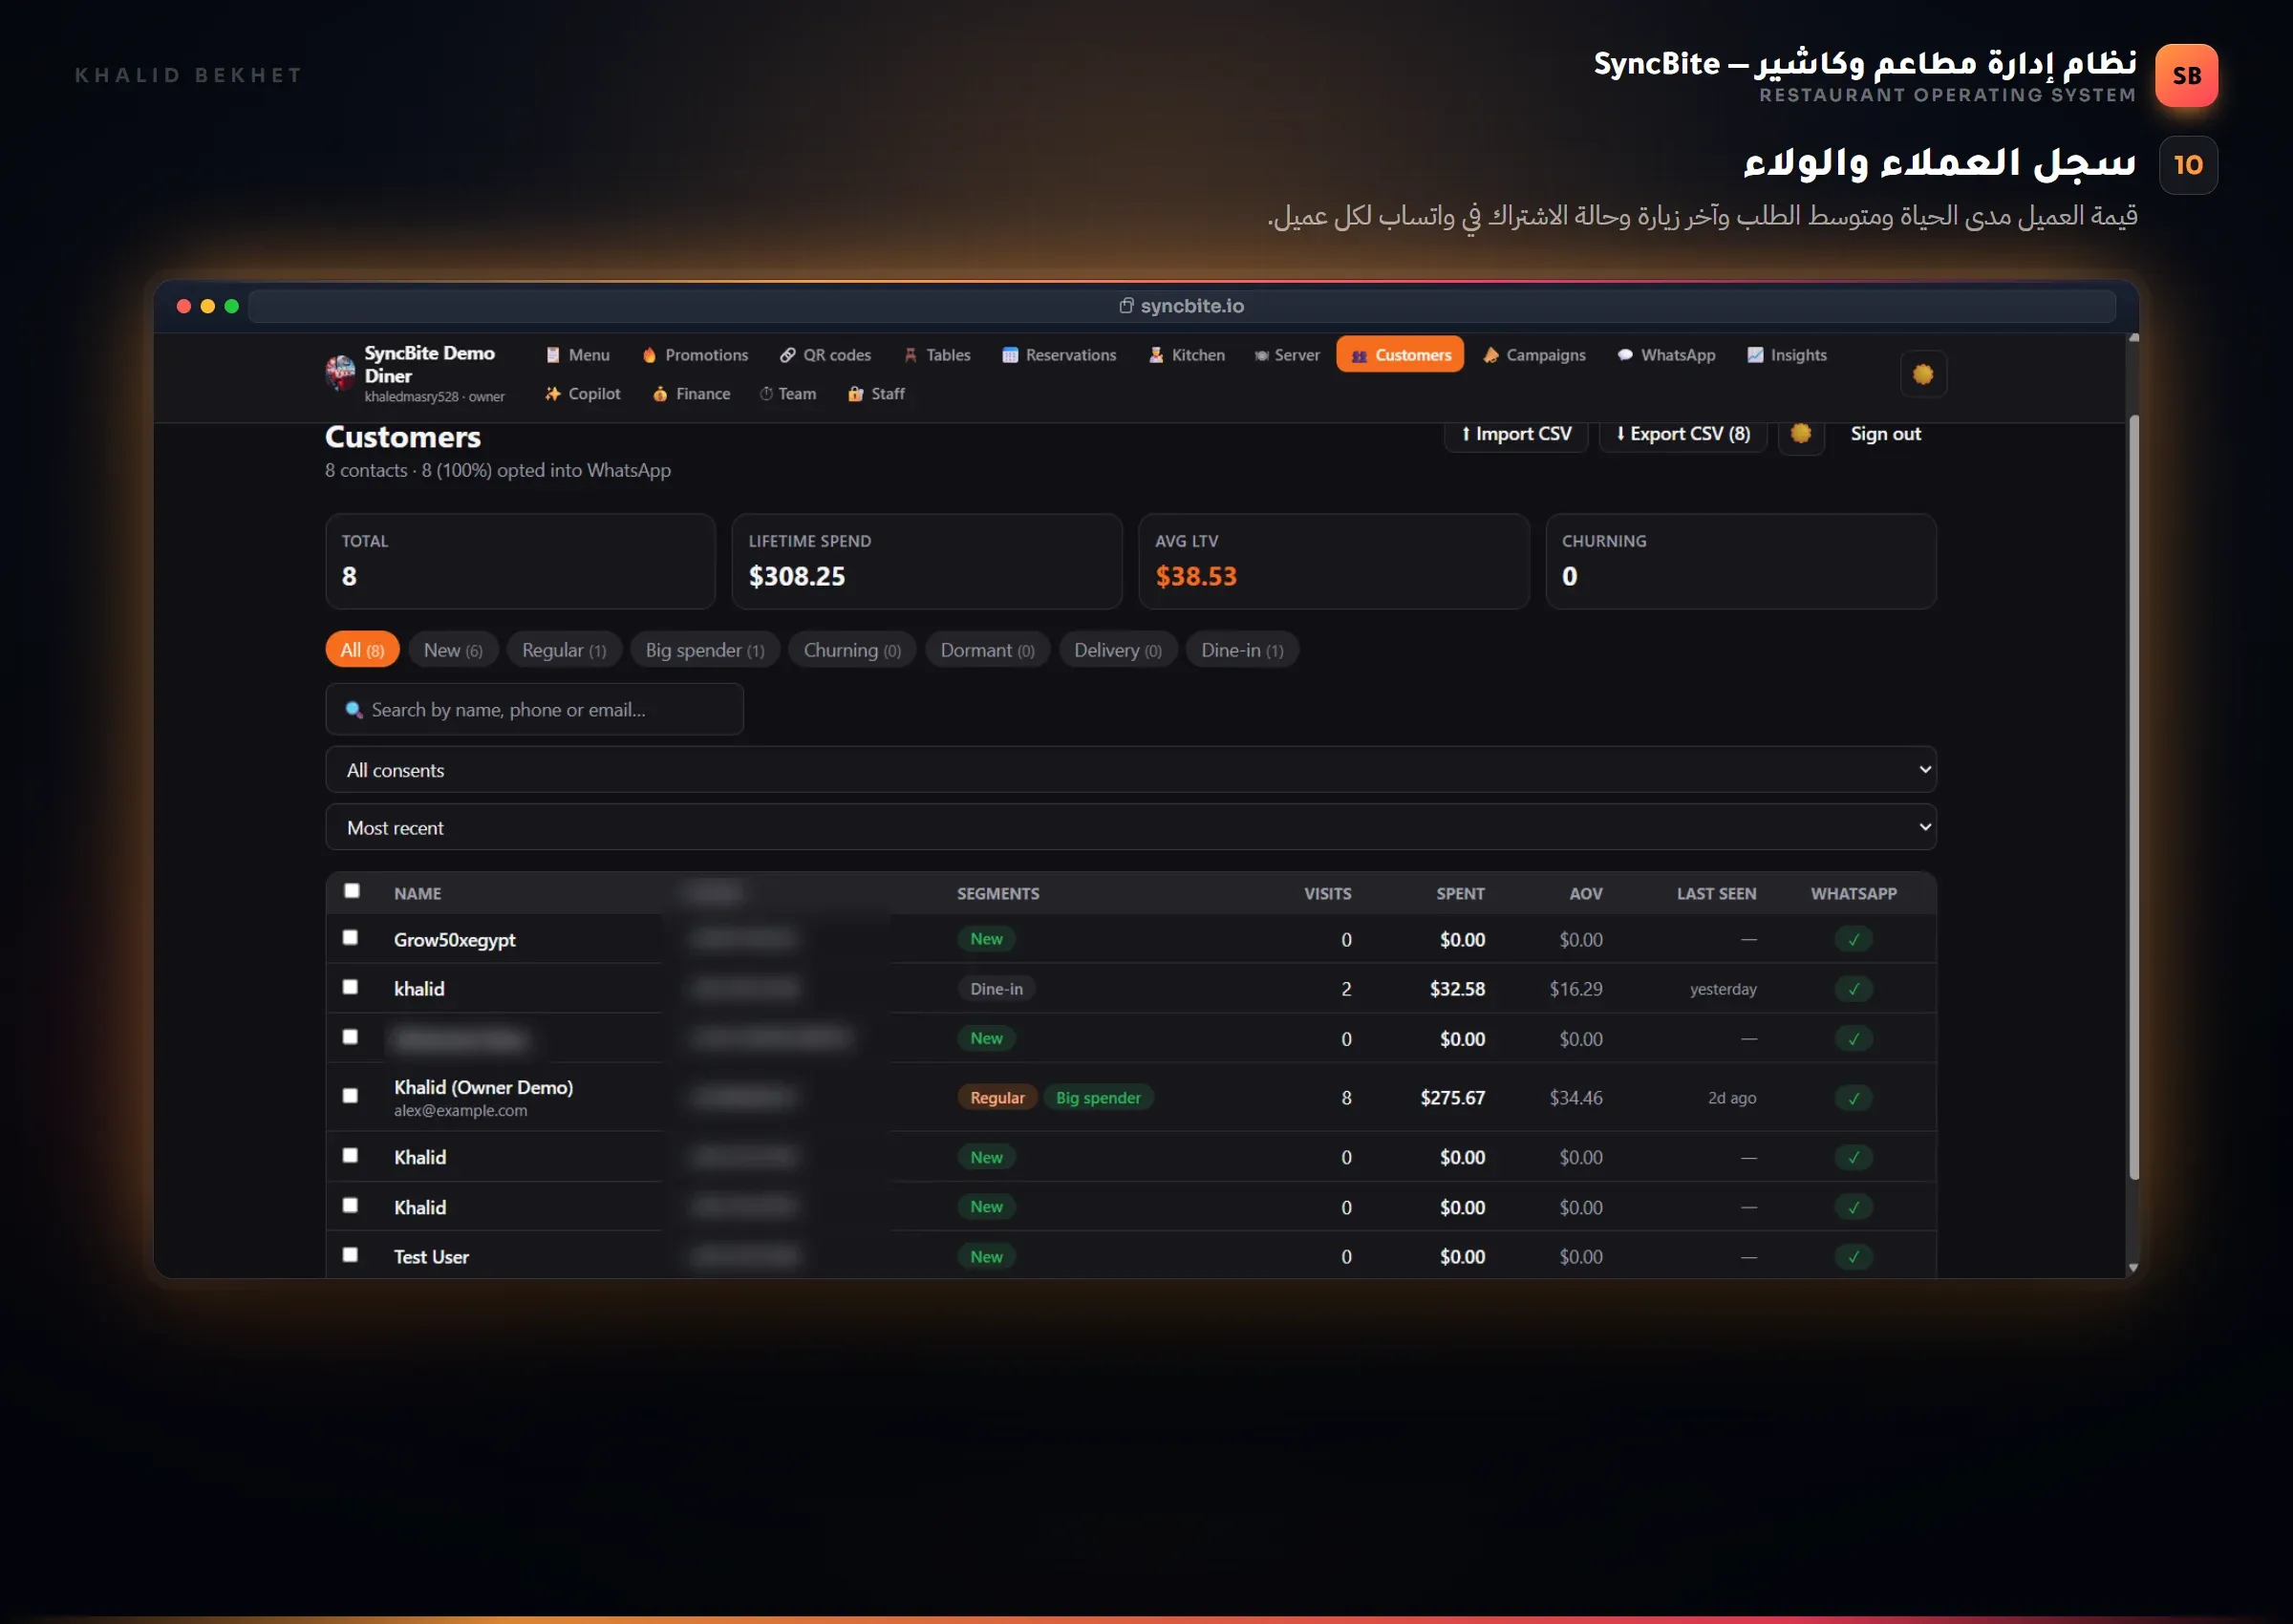
Task: Focus the search by name, phone or email field
Action: point(535,710)
